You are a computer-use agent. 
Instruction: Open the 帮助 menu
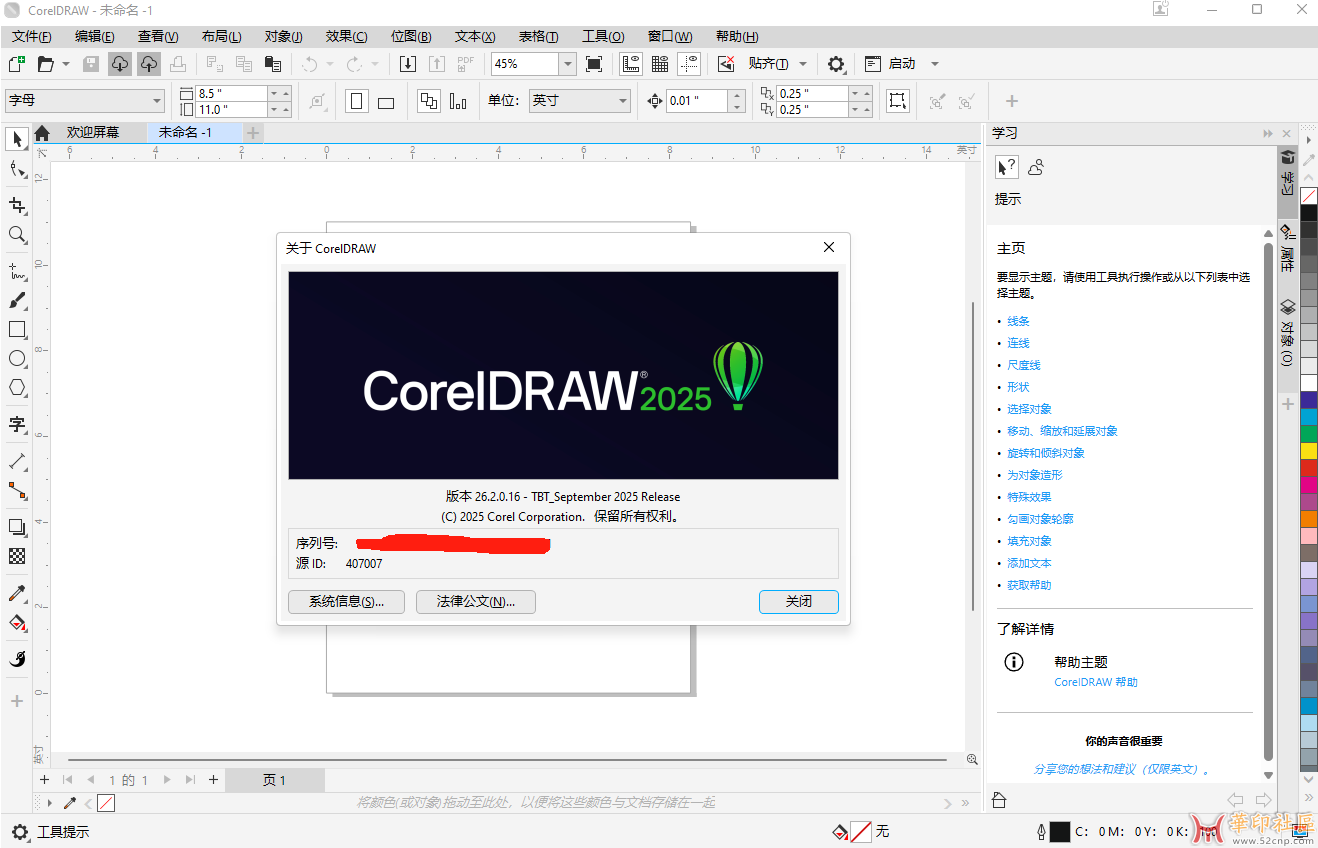pyautogui.click(x=737, y=36)
